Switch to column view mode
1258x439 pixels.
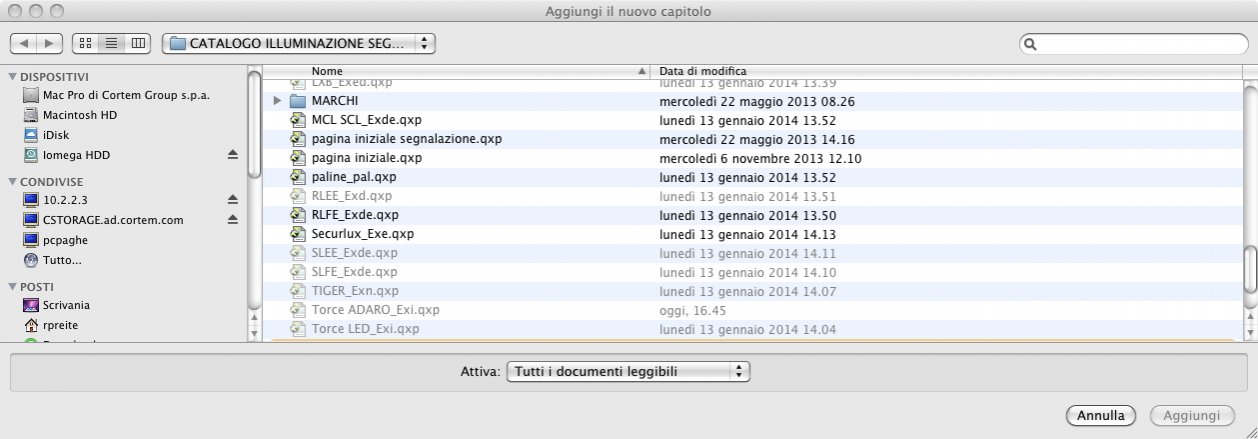138,44
